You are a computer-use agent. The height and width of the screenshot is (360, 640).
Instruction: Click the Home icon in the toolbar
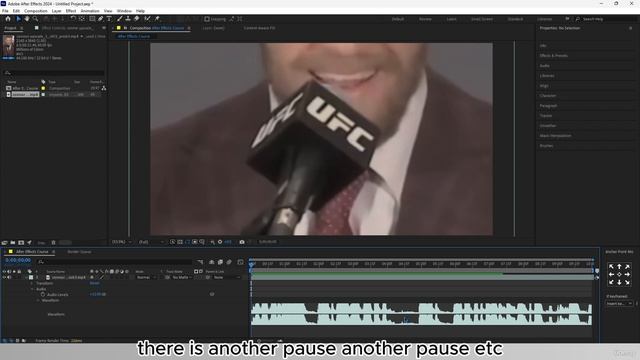[8, 19]
